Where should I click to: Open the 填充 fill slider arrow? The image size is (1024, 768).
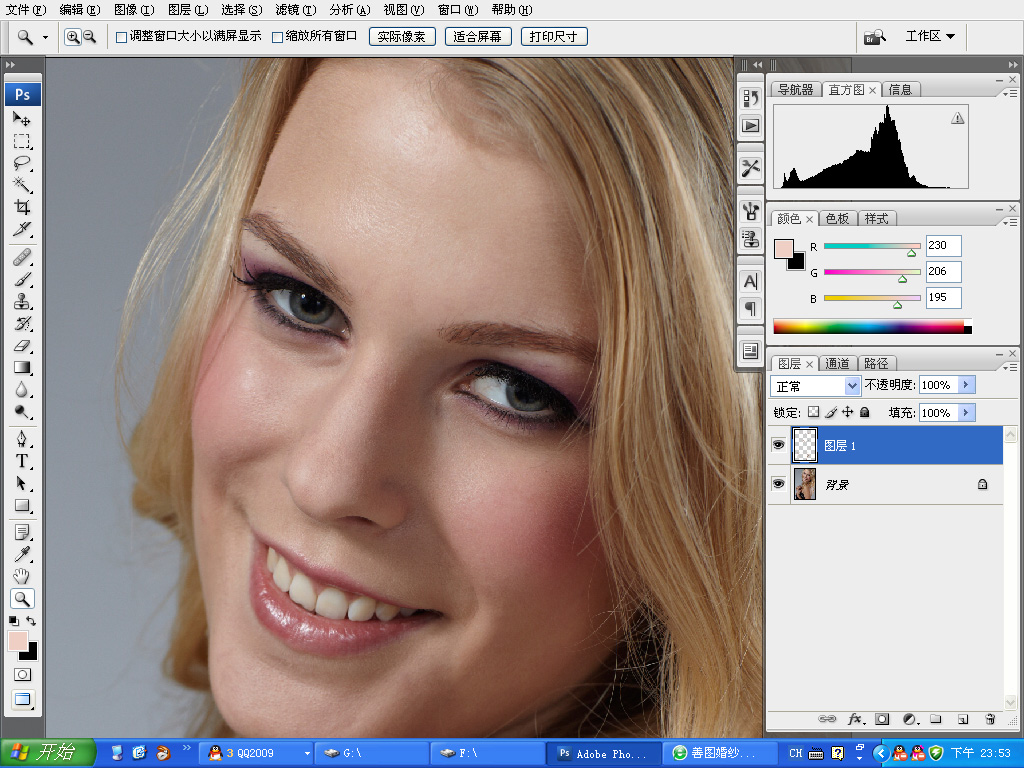point(967,413)
